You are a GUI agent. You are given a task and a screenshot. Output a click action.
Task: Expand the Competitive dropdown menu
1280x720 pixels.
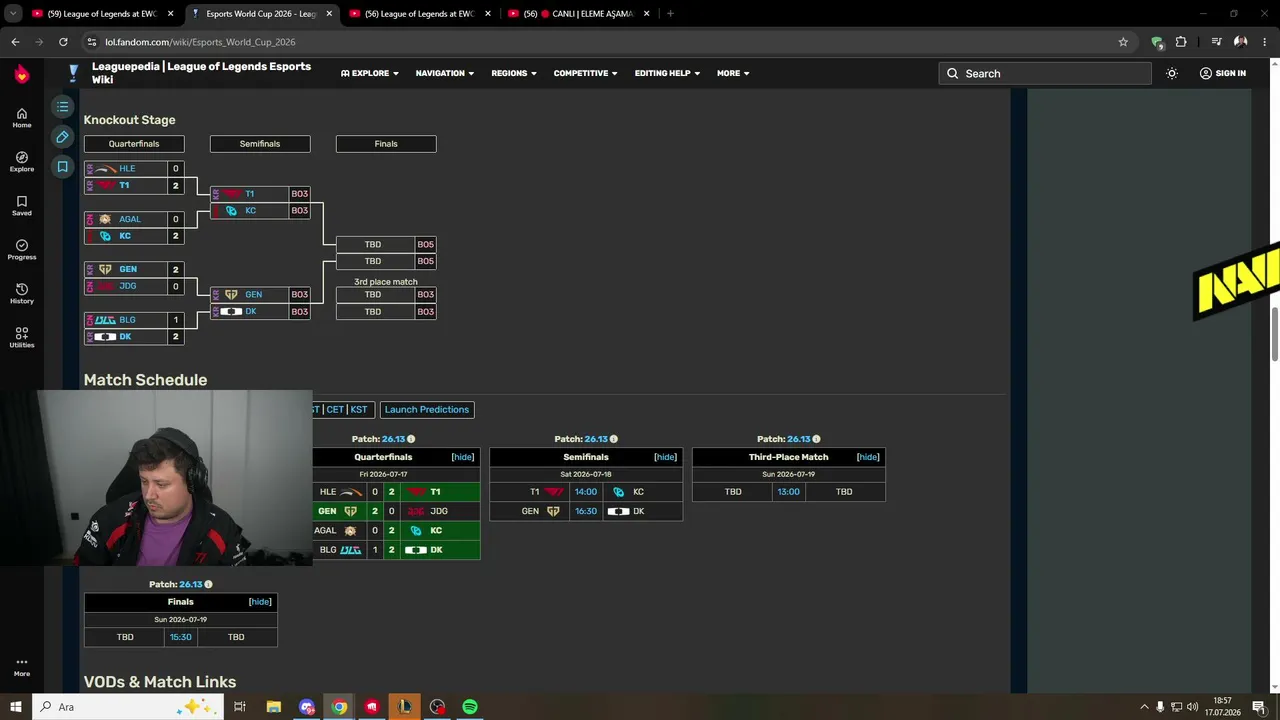(x=585, y=73)
